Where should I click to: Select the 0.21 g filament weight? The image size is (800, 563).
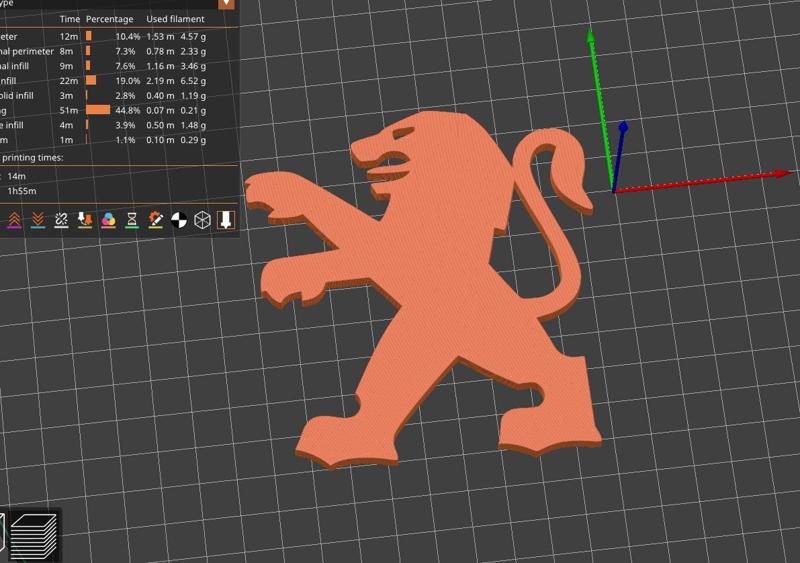point(193,110)
